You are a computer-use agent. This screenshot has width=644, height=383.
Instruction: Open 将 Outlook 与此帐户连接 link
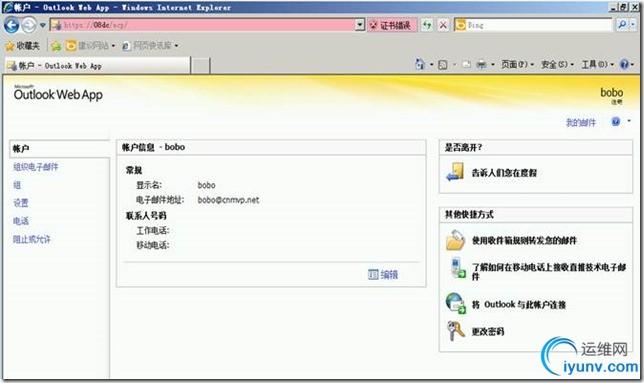(x=519, y=305)
